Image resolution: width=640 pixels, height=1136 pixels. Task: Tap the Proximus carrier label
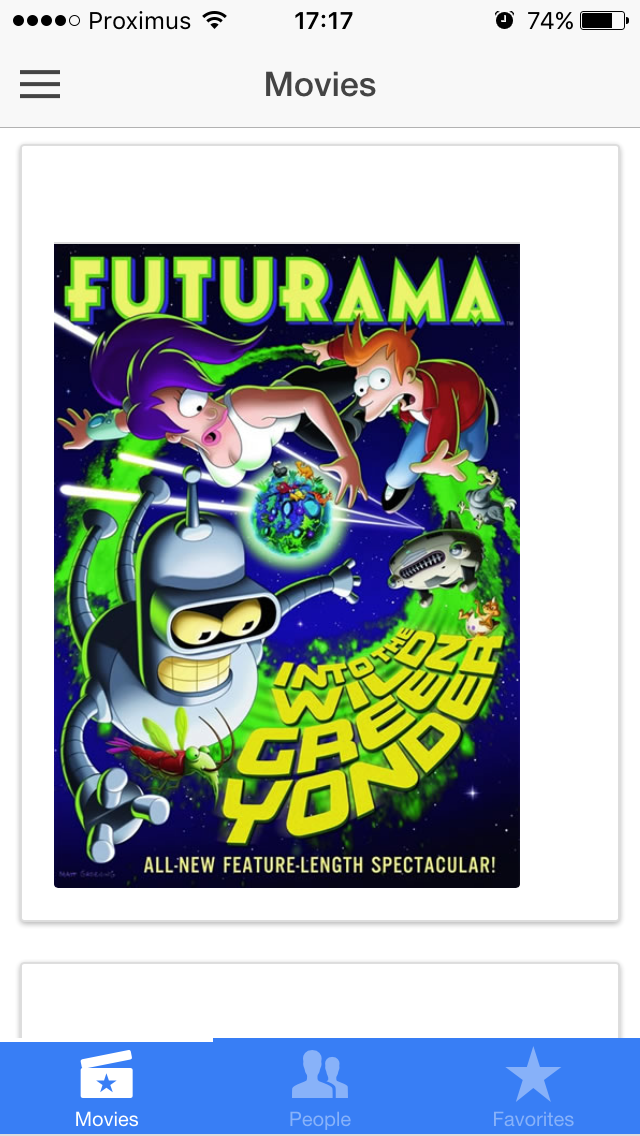(139, 20)
